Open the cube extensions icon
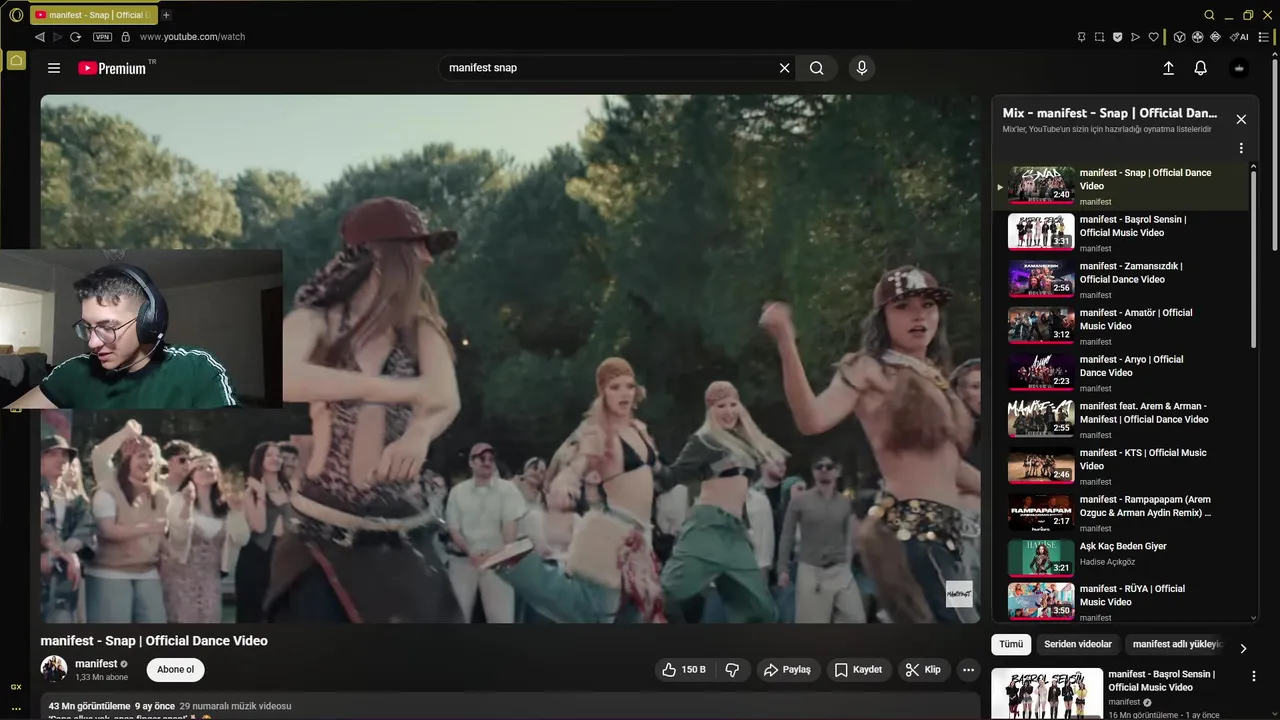This screenshot has height=720, width=1280. (1179, 37)
